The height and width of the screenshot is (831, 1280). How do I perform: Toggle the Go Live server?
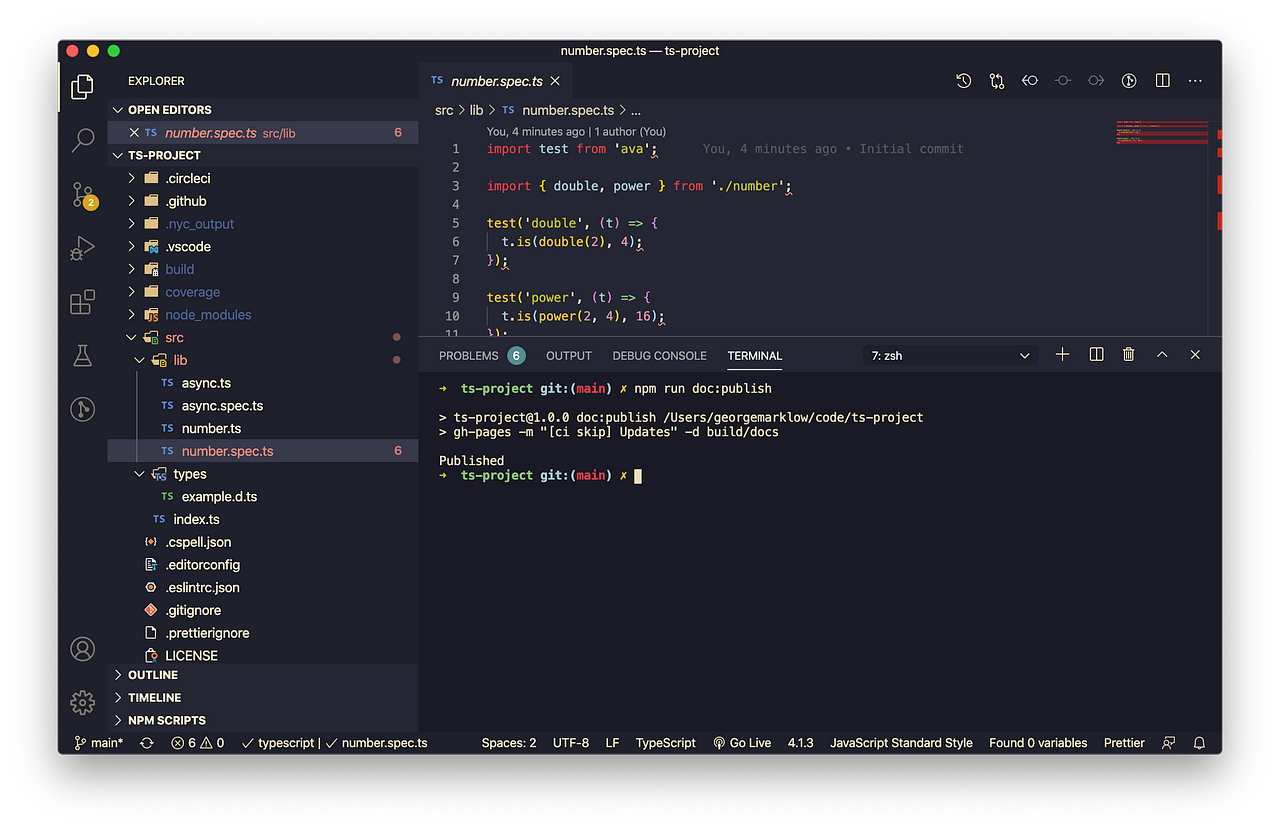tap(742, 743)
